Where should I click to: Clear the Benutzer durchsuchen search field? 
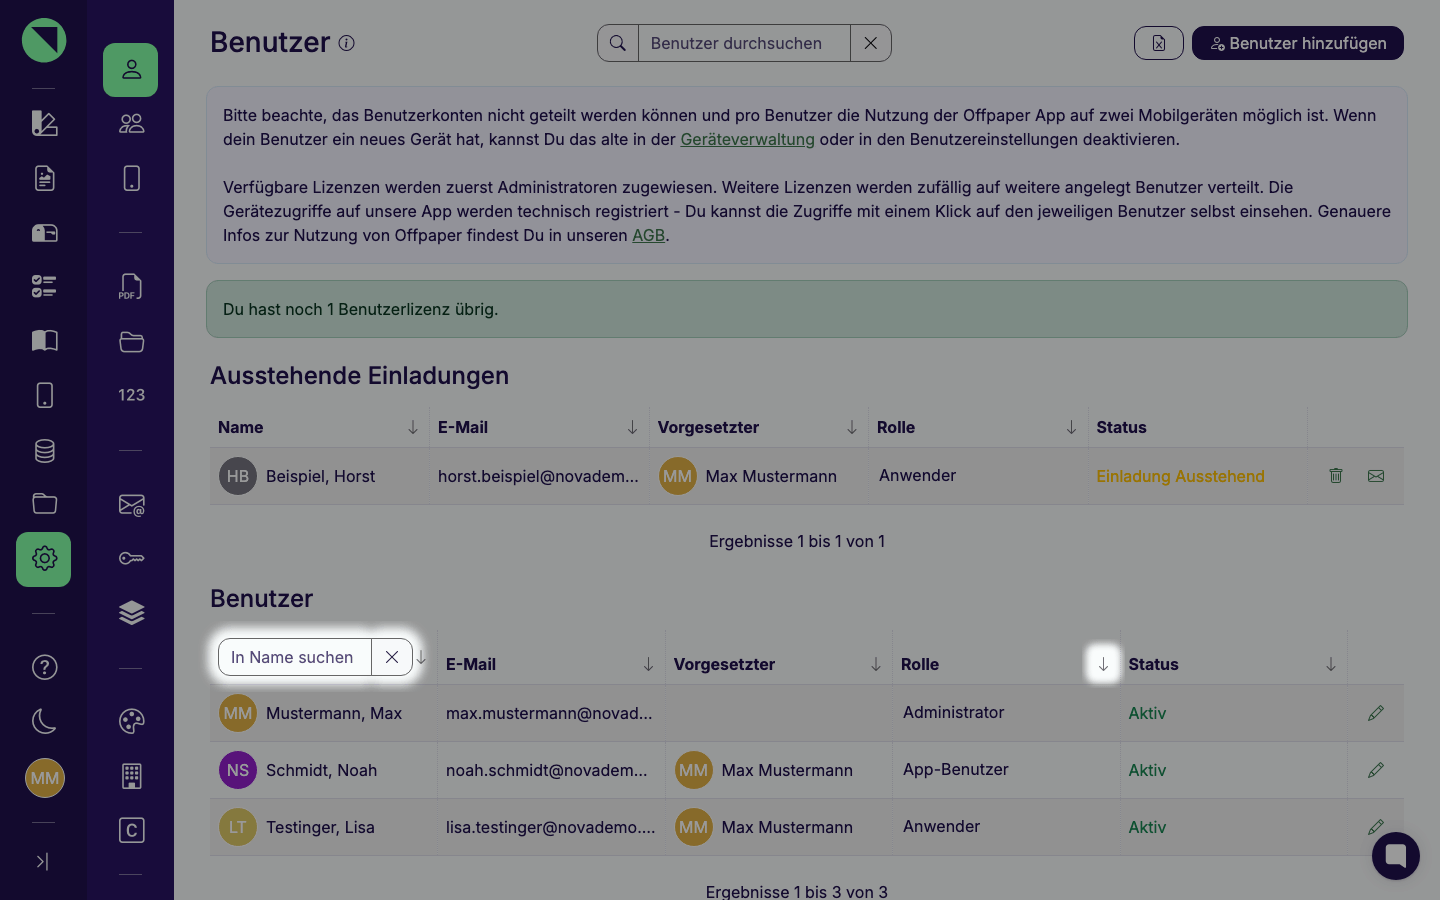point(870,43)
